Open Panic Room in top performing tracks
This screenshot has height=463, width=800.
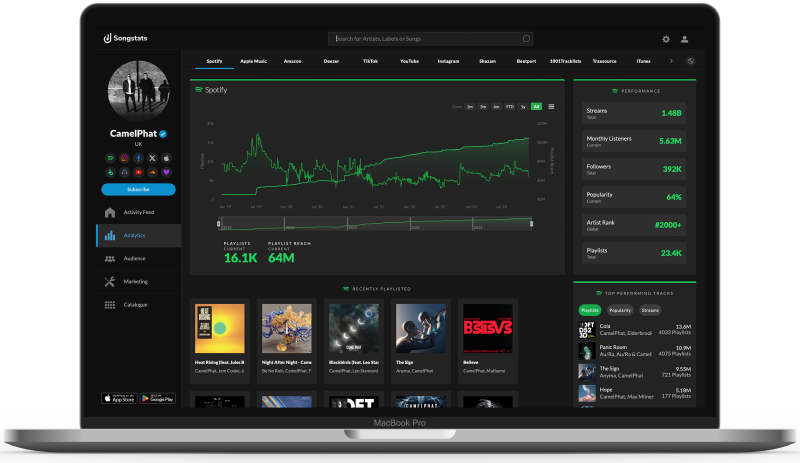point(635,351)
